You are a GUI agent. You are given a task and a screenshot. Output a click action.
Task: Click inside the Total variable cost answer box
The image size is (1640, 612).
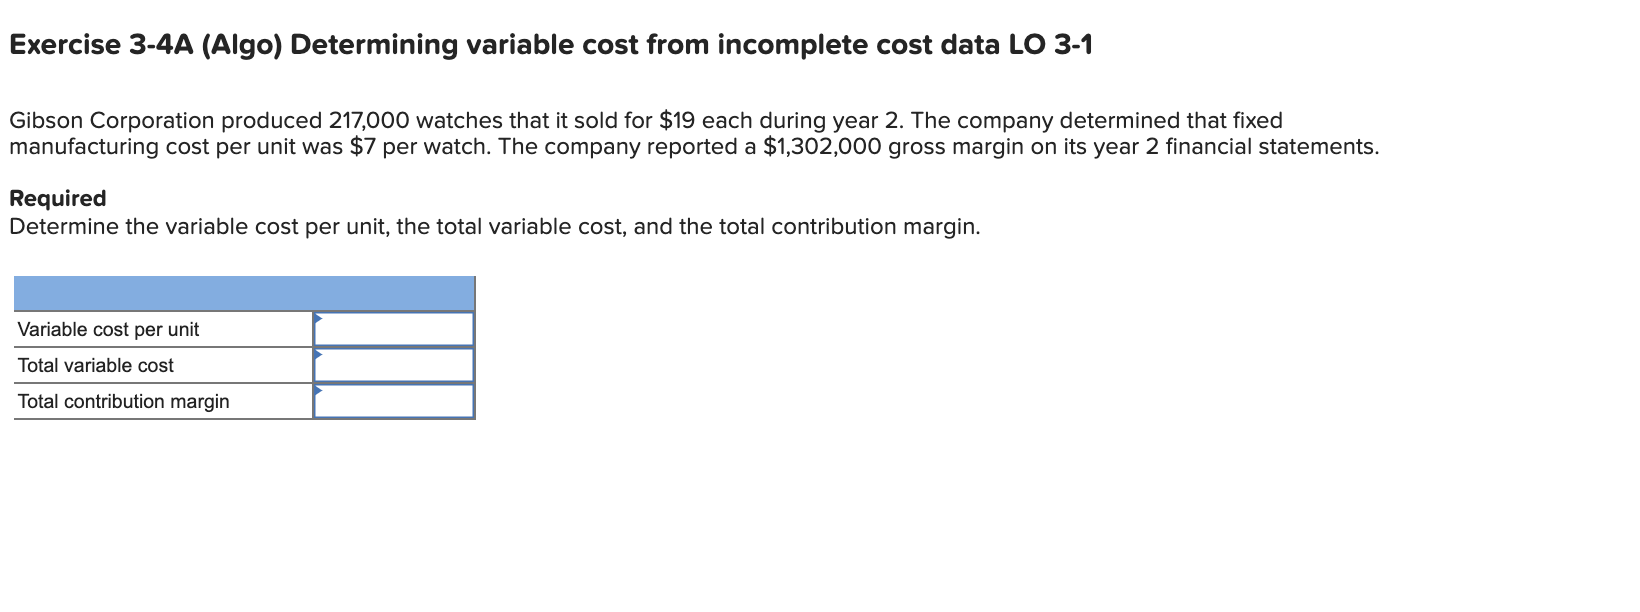[395, 364]
